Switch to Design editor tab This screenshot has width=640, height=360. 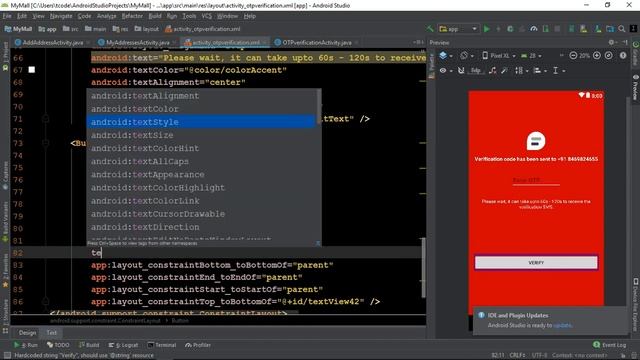pos(27,333)
